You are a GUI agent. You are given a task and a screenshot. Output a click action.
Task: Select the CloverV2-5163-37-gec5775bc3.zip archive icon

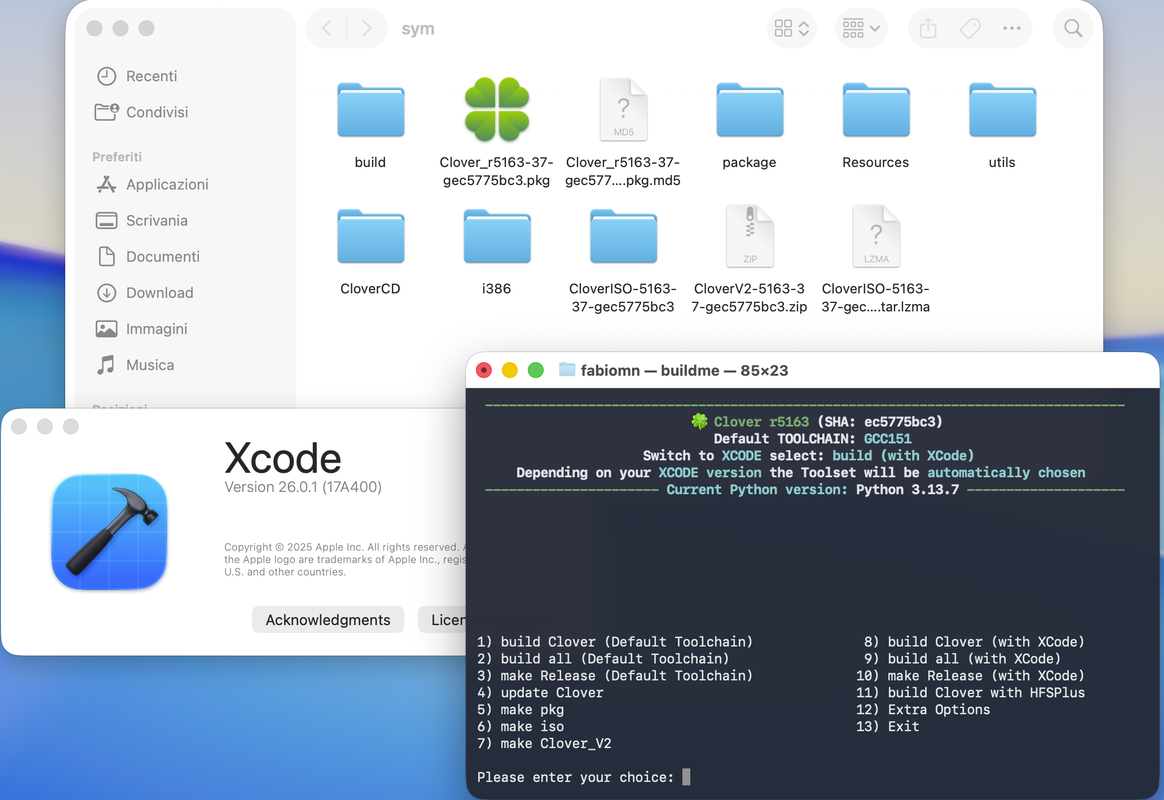[750, 236]
